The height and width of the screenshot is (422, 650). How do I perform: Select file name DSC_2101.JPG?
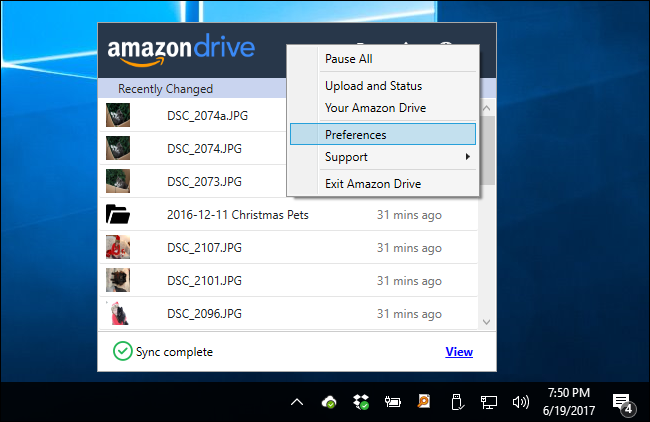coord(204,281)
